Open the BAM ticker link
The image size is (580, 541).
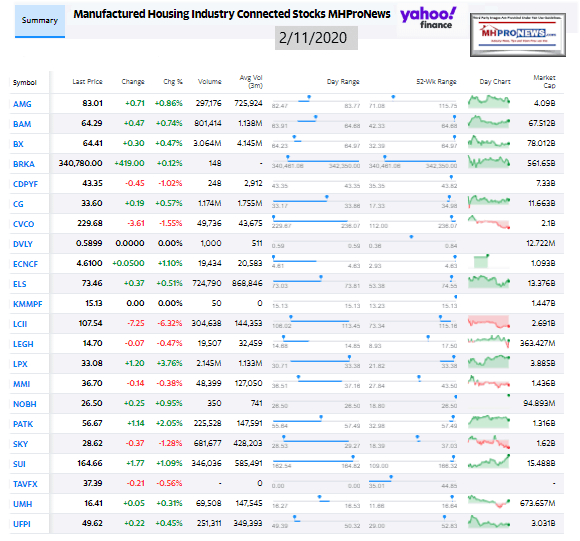[x=22, y=124]
